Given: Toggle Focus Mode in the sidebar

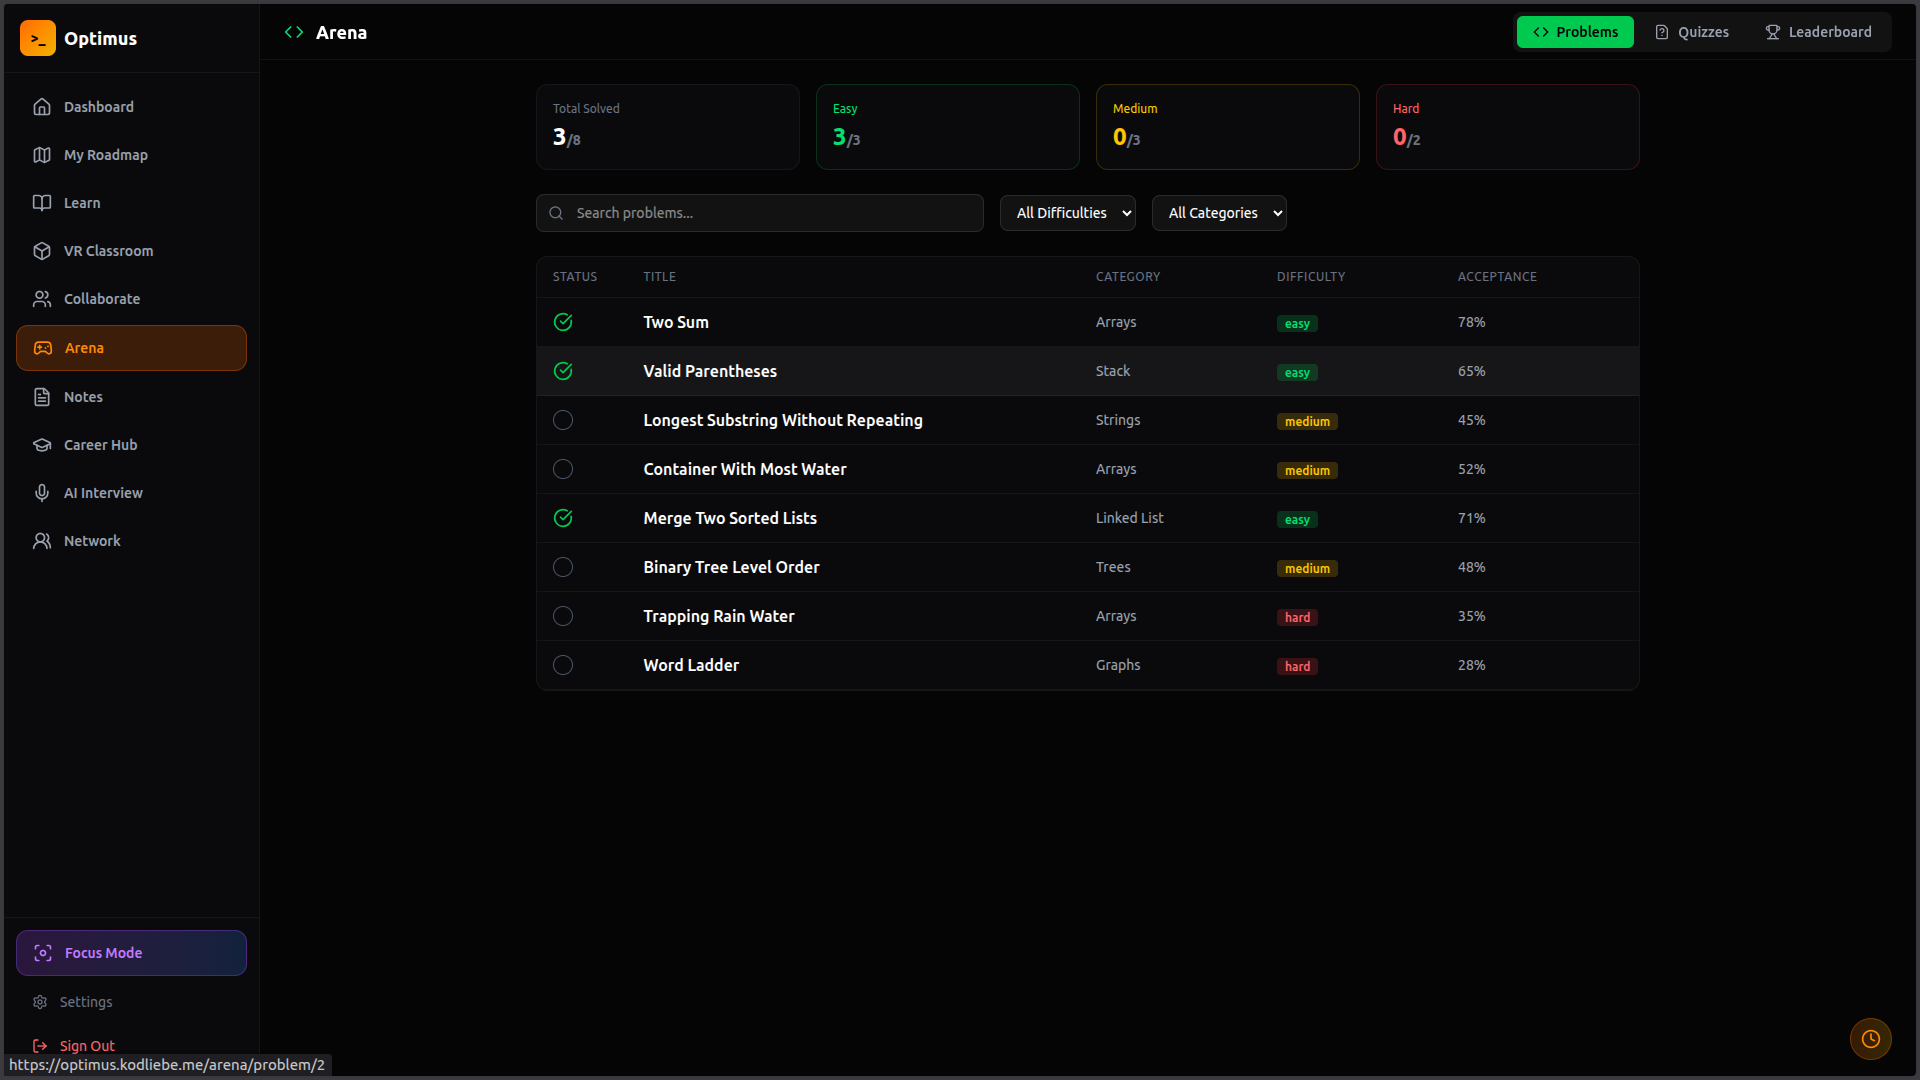Looking at the screenshot, I should 131,953.
